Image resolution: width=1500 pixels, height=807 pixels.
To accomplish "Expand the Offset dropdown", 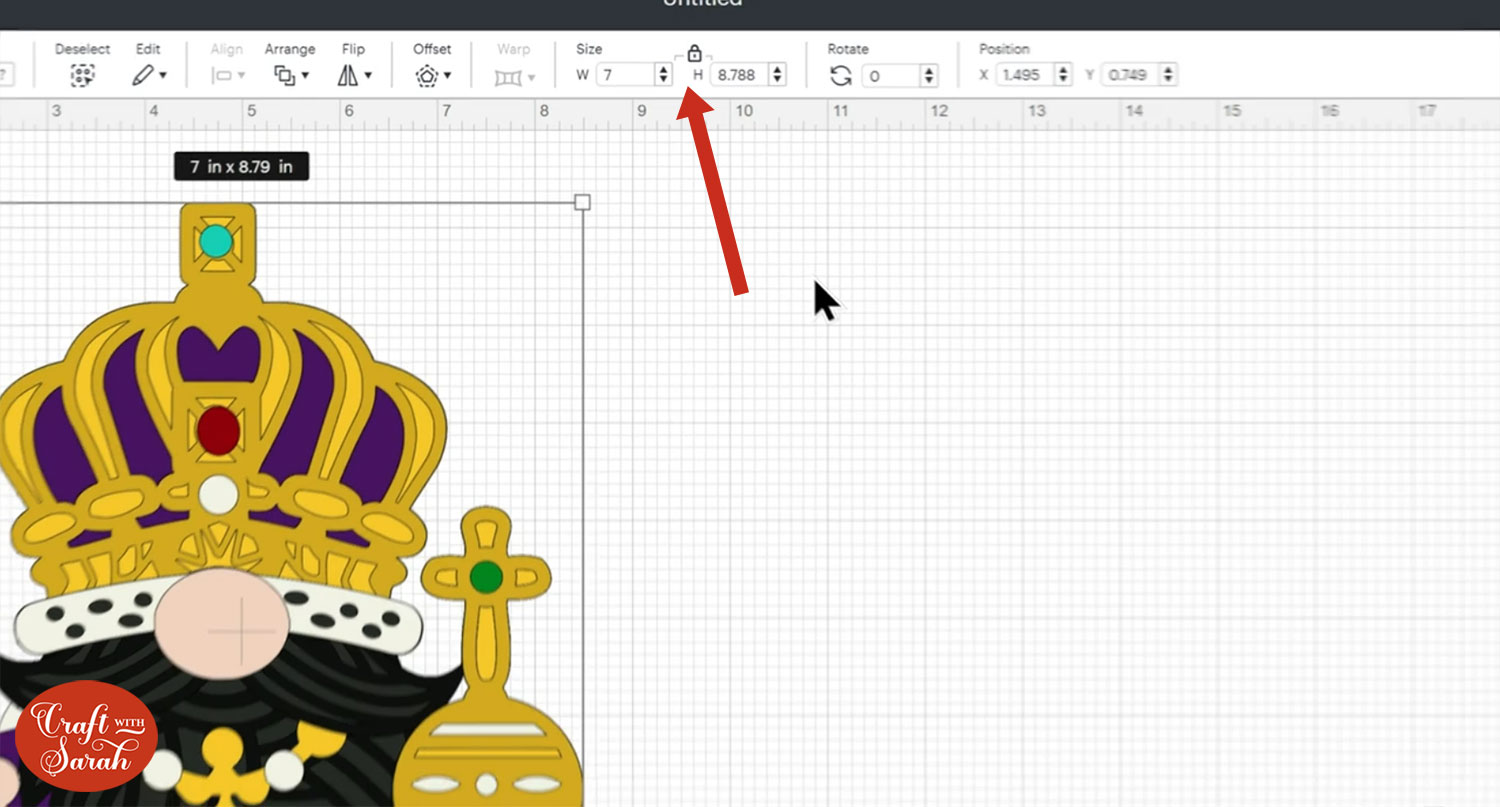I will pyautogui.click(x=433, y=75).
